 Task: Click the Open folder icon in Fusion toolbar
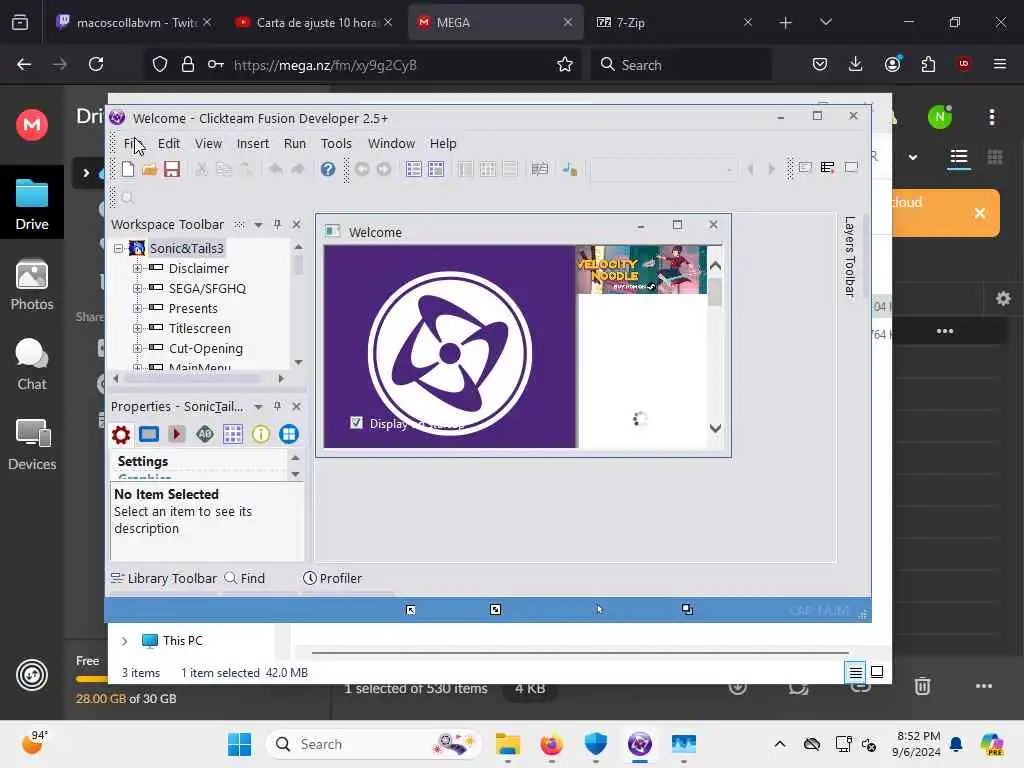[150, 169]
